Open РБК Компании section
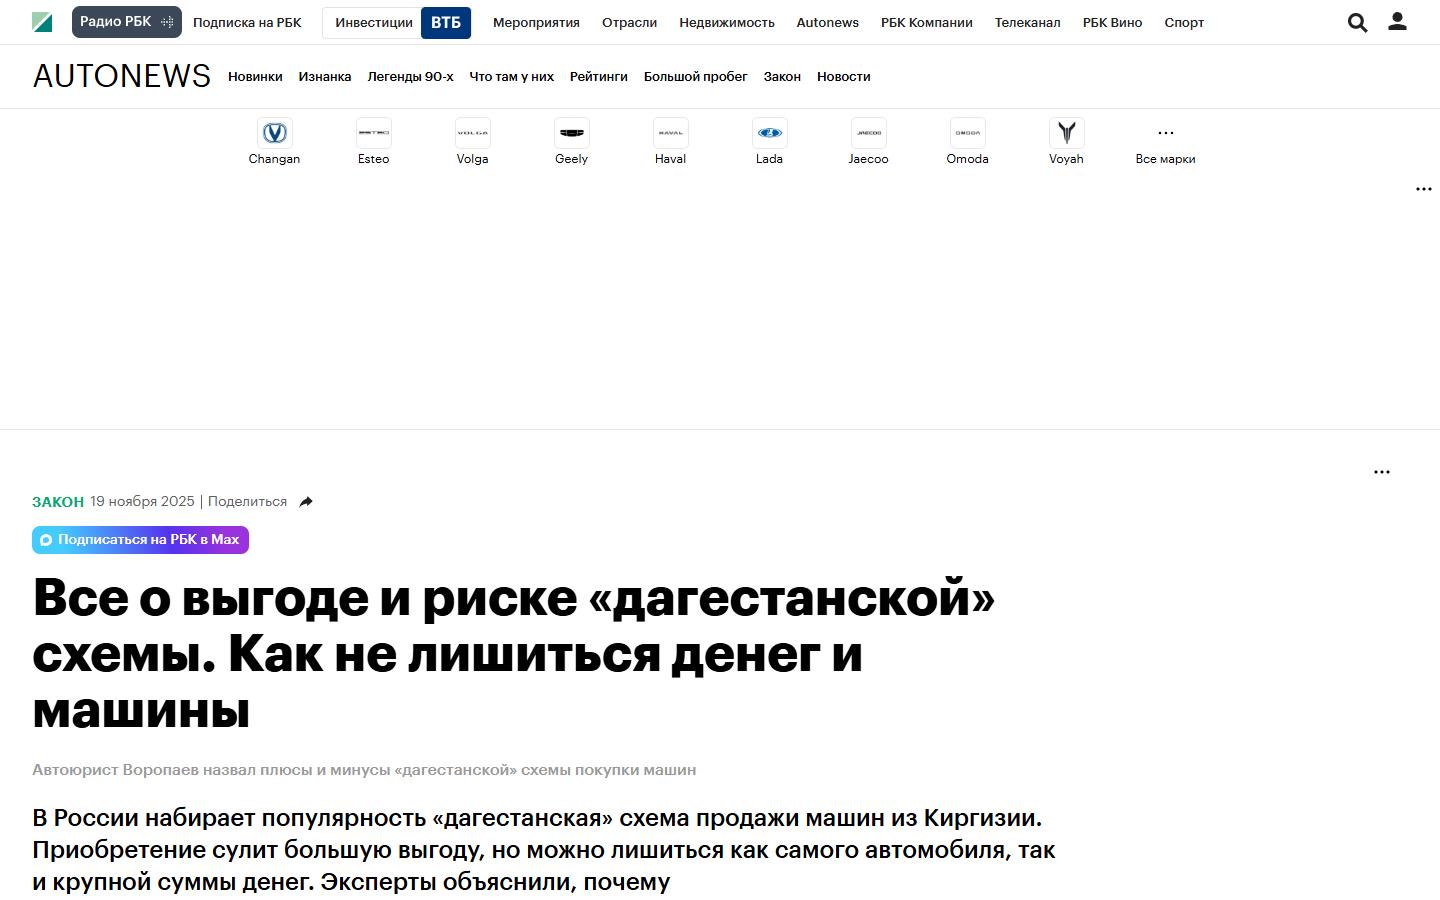The width and height of the screenshot is (1440, 900). [x=927, y=23]
